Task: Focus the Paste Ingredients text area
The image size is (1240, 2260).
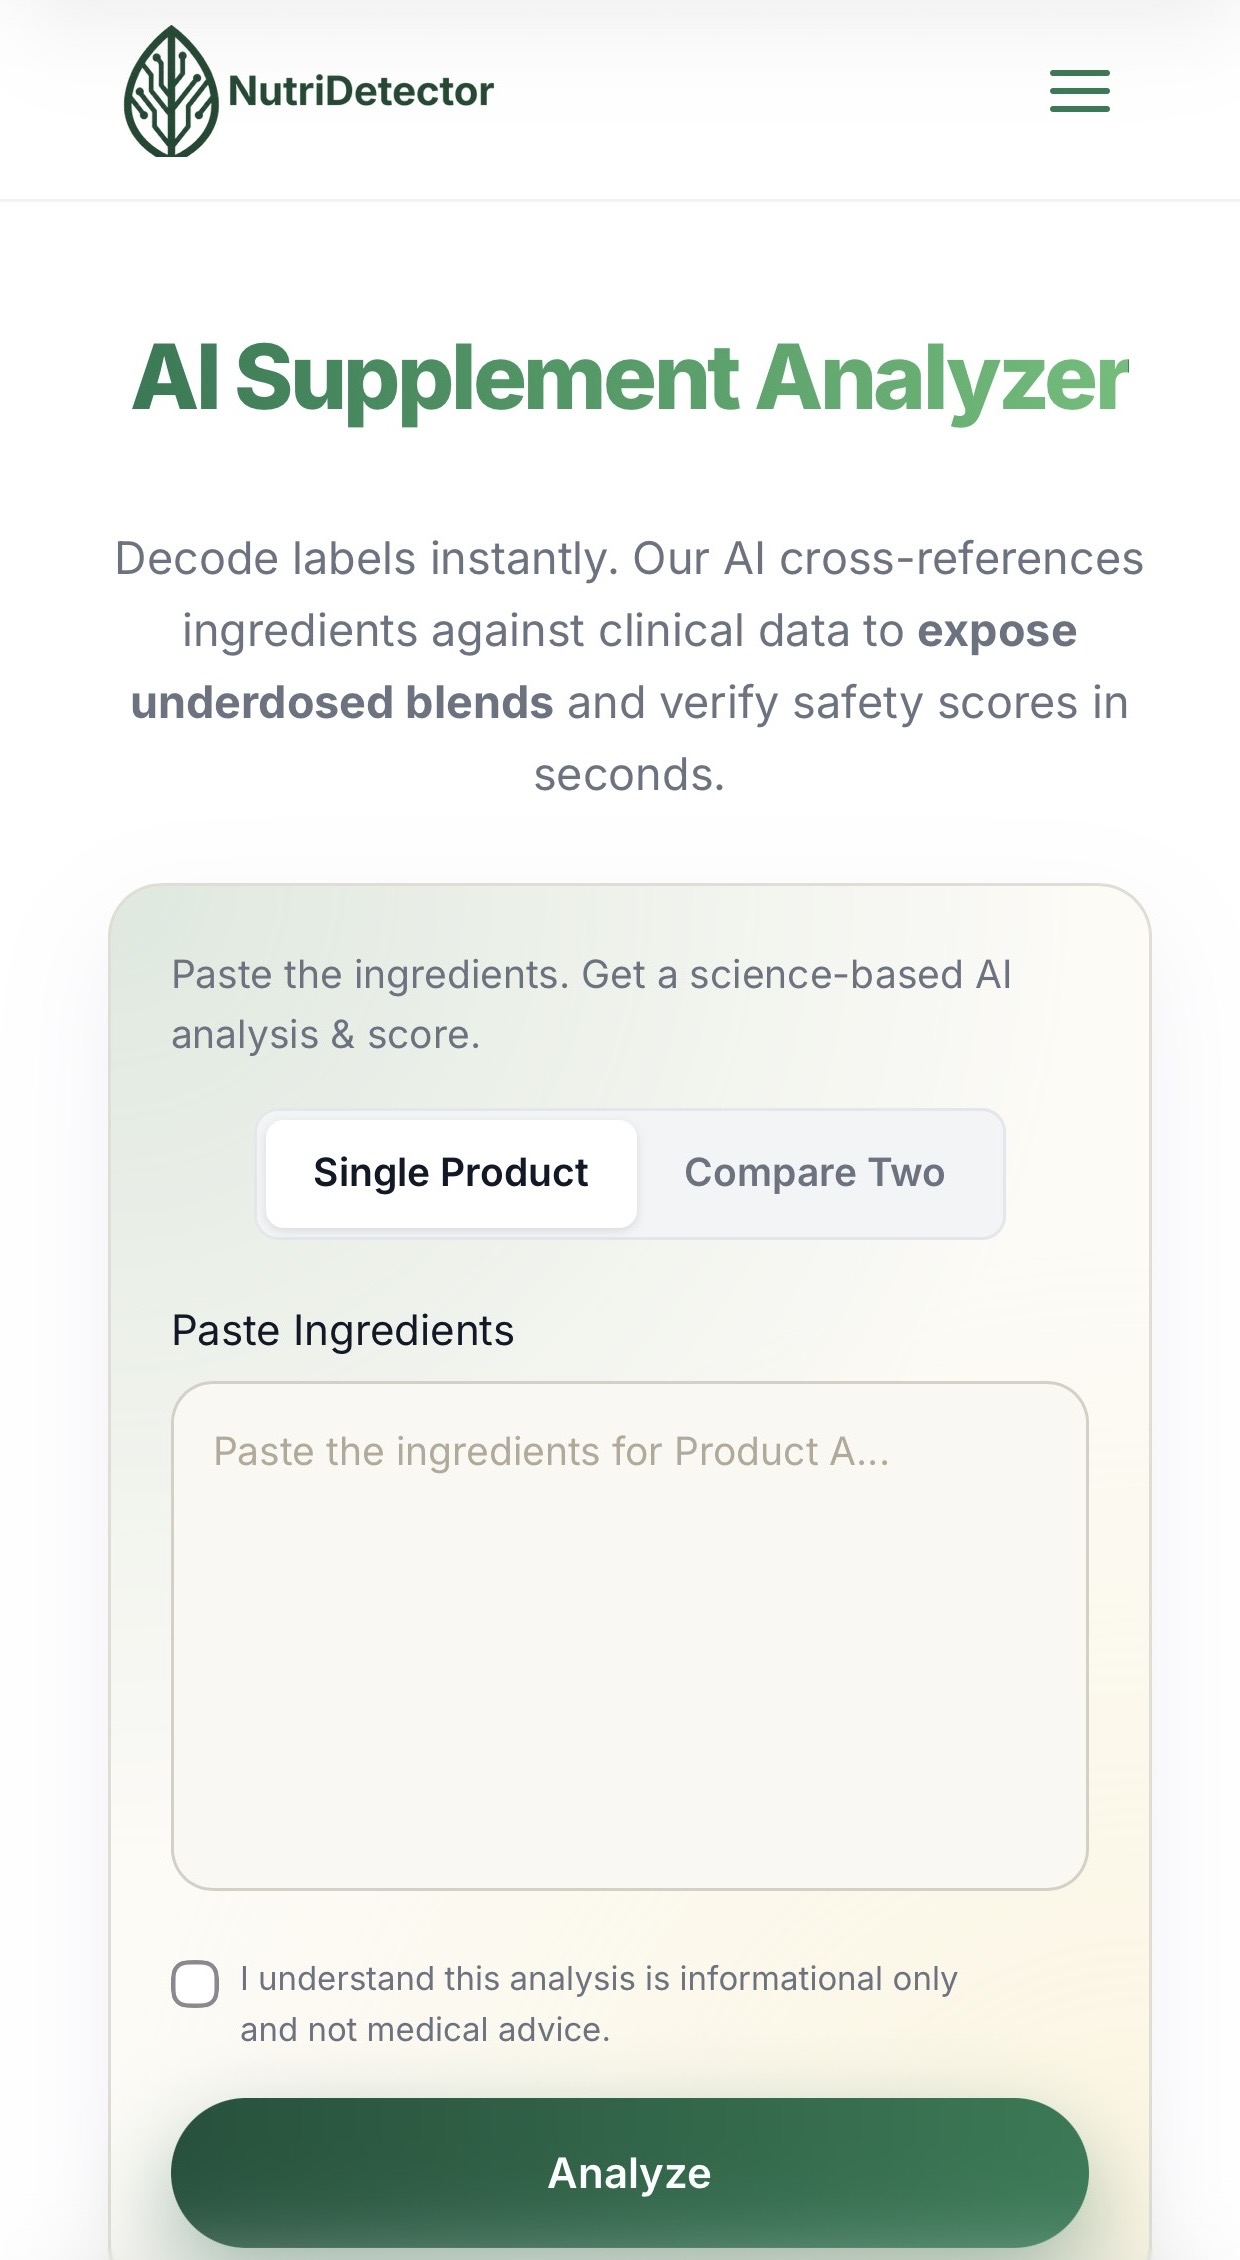Action: (629, 1636)
